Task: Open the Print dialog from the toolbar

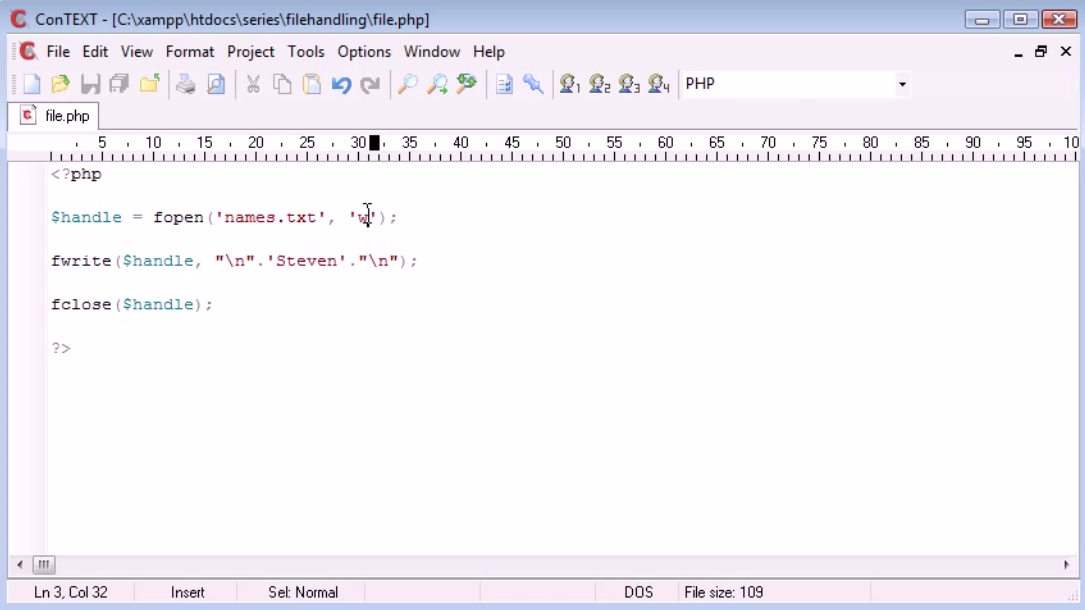Action: tap(186, 84)
